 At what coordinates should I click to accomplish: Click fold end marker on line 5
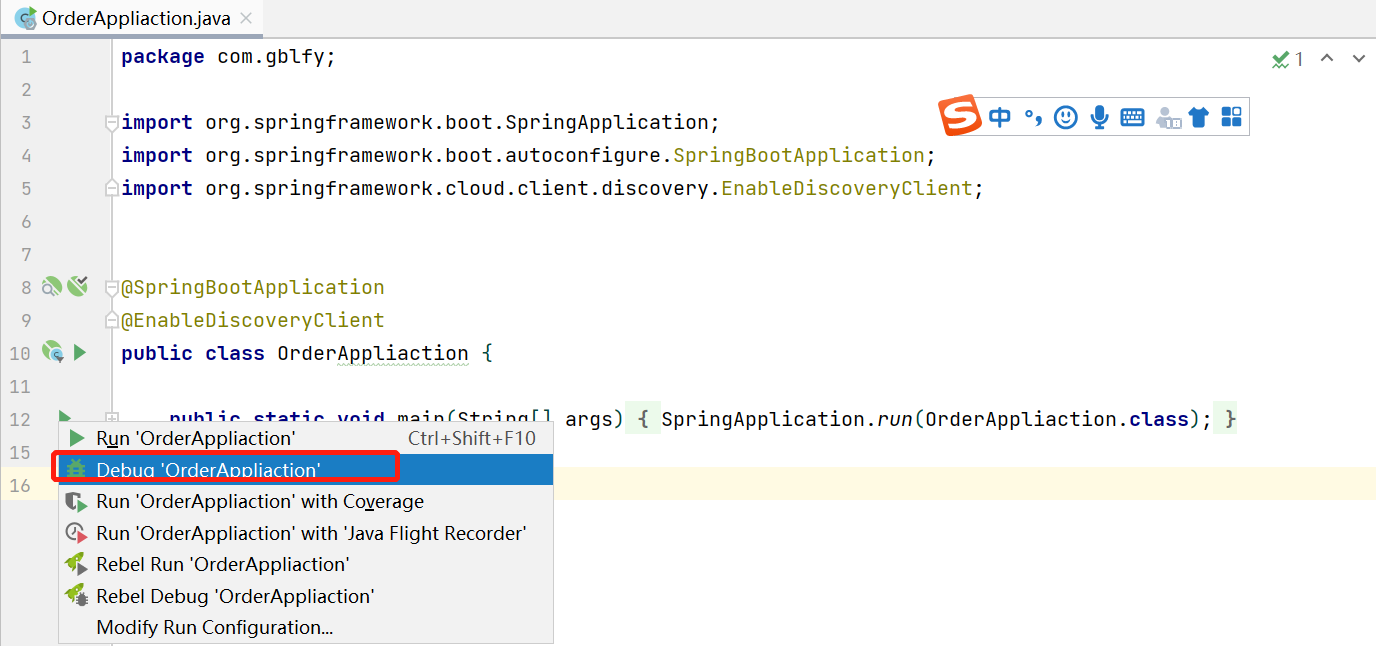[x=111, y=188]
